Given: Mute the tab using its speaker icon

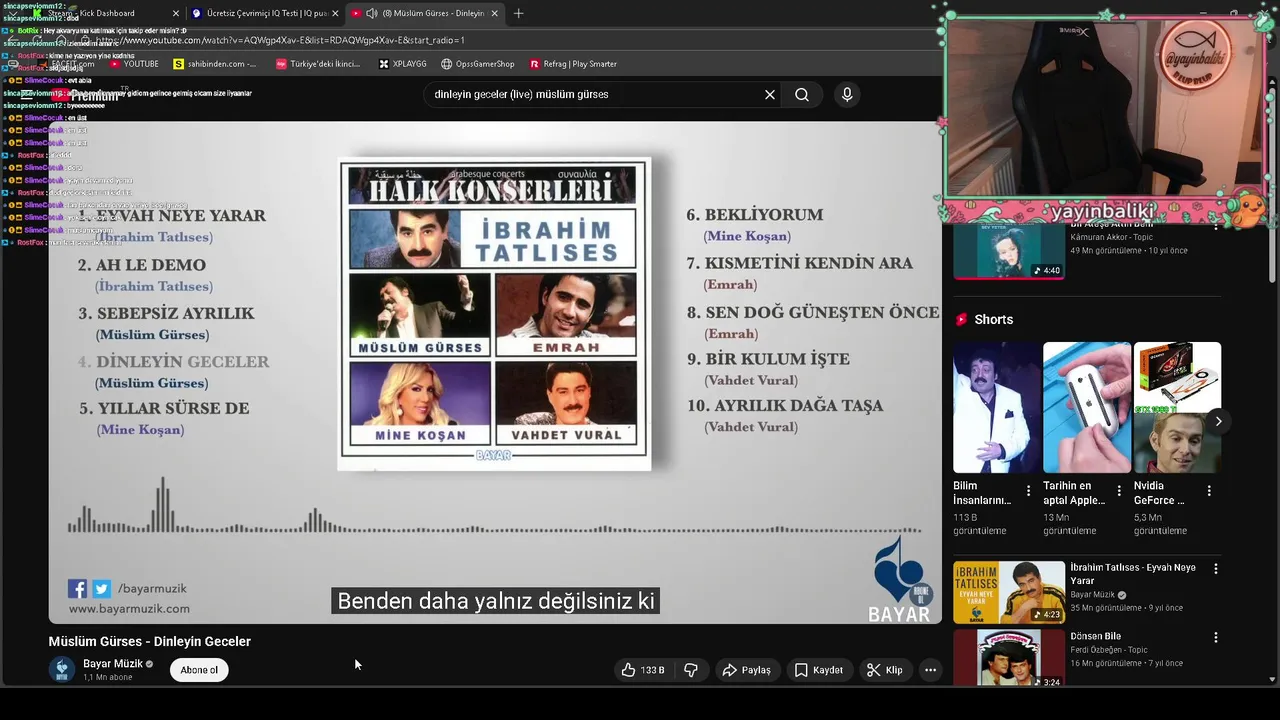Looking at the screenshot, I should [372, 13].
